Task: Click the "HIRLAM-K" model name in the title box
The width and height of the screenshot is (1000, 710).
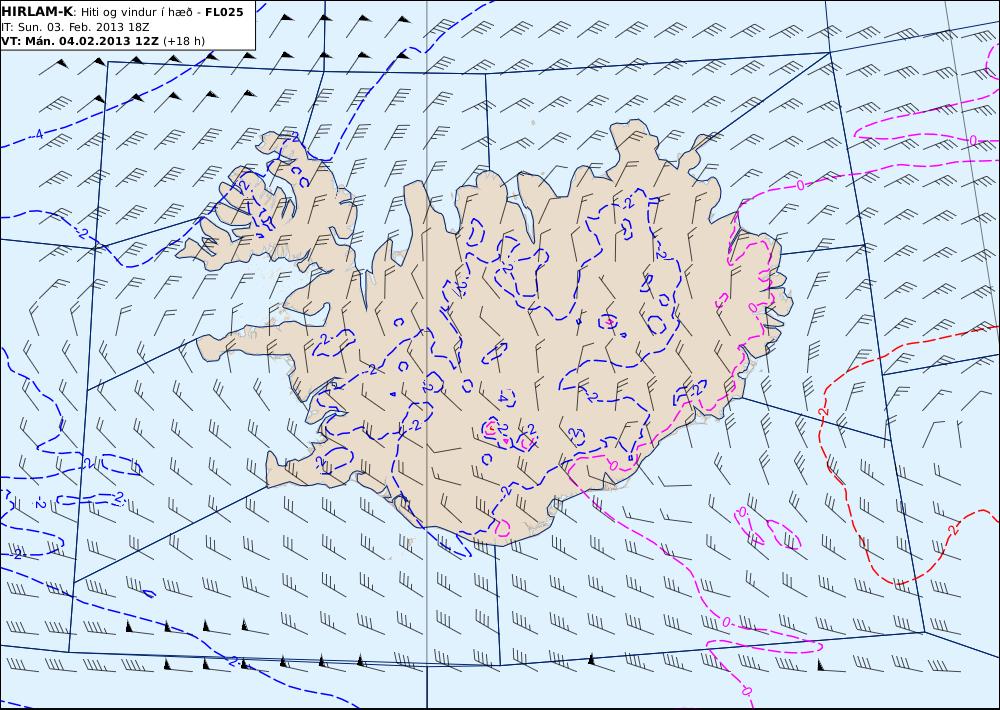Action: point(37,12)
